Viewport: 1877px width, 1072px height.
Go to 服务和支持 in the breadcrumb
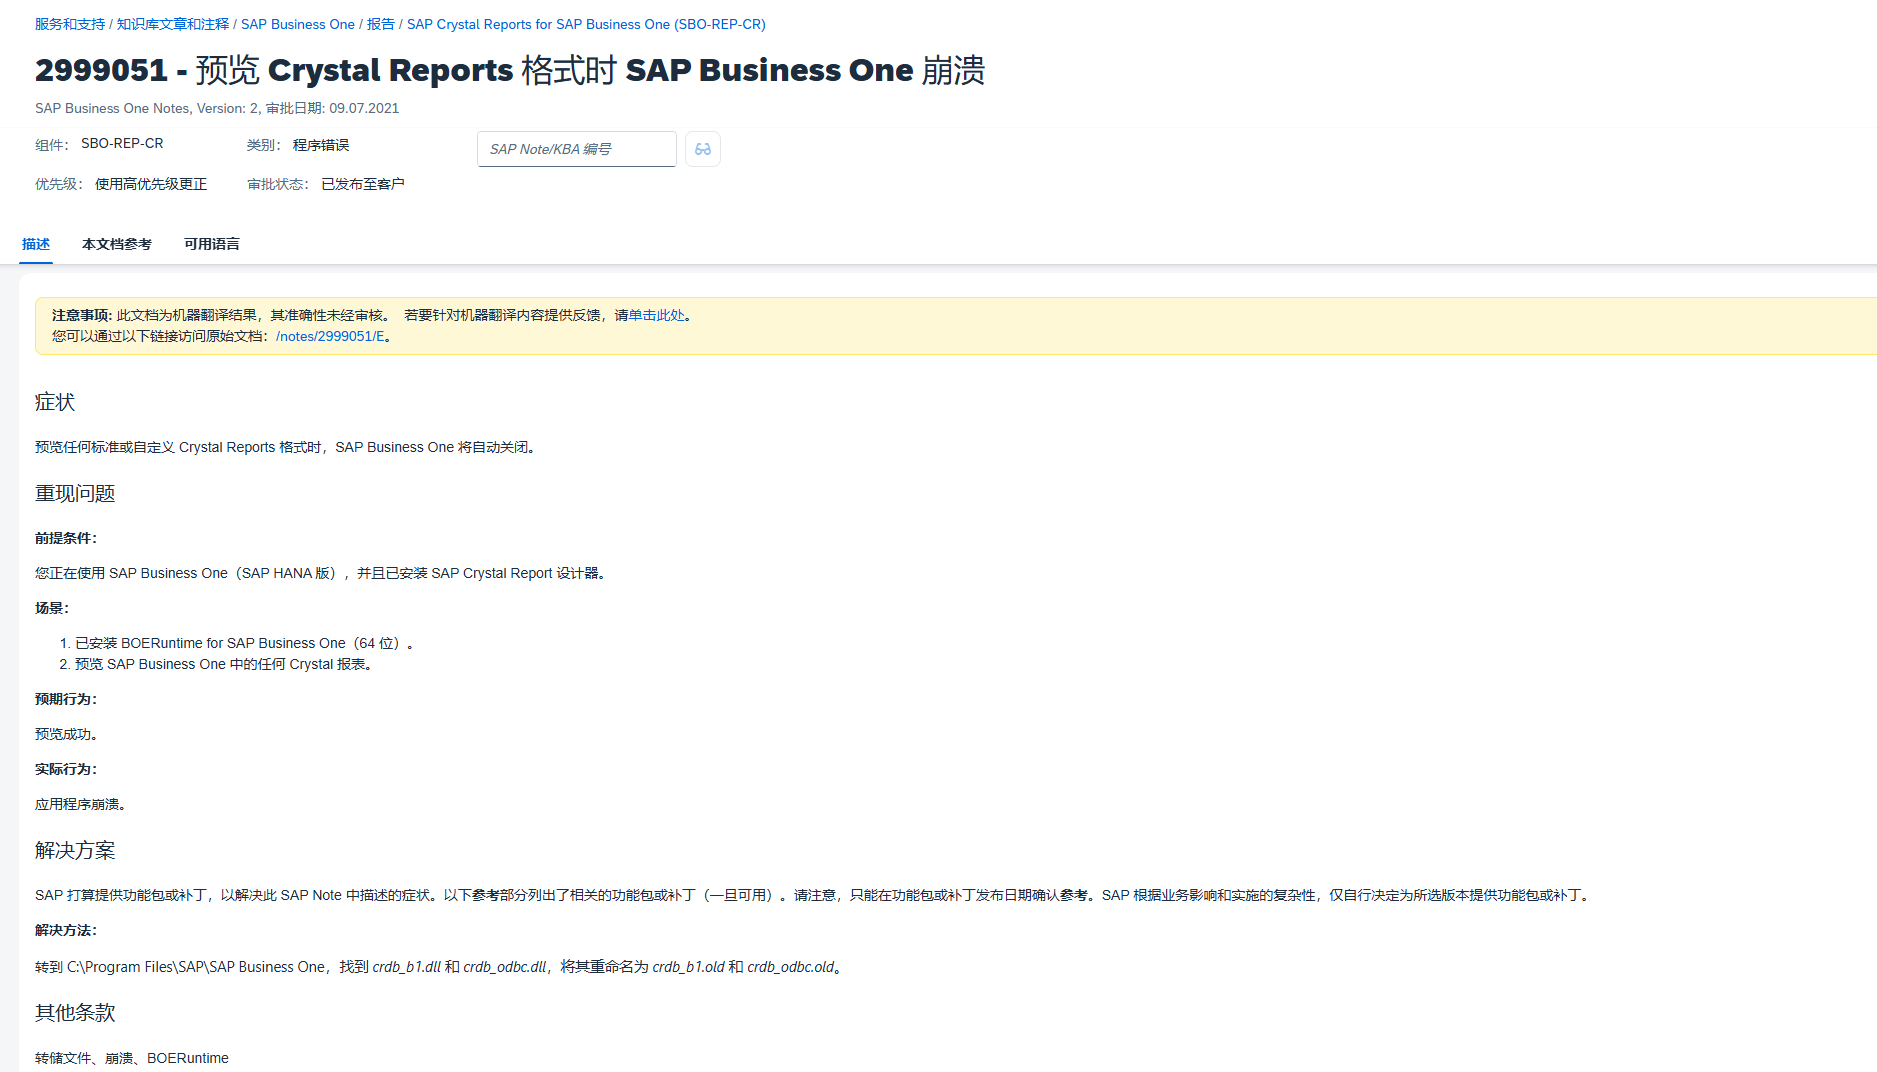coord(70,24)
